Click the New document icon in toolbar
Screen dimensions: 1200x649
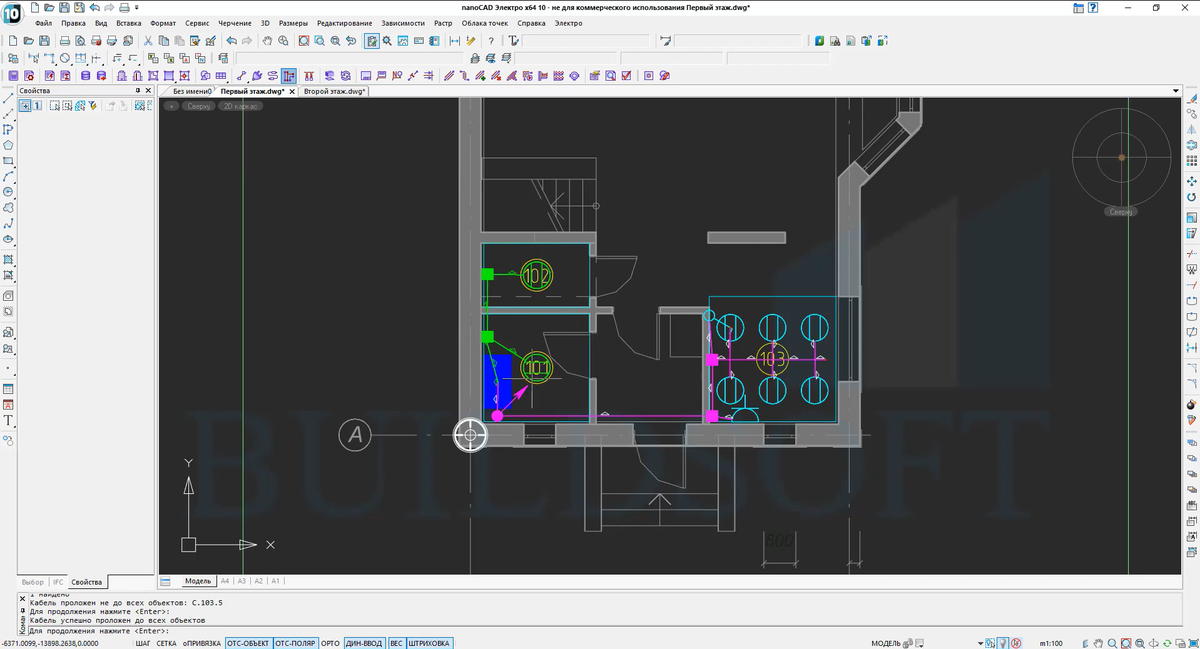click(x=13, y=41)
